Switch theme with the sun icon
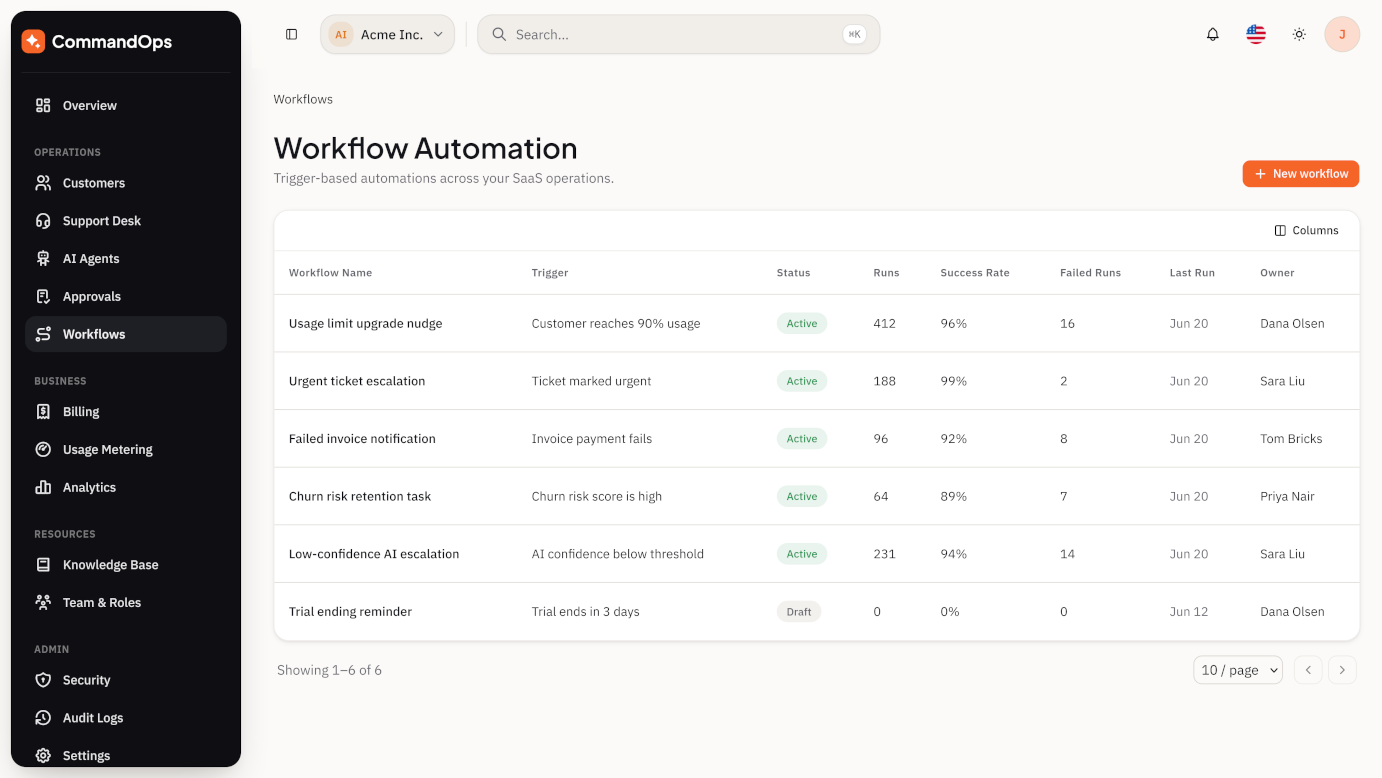 click(1299, 34)
